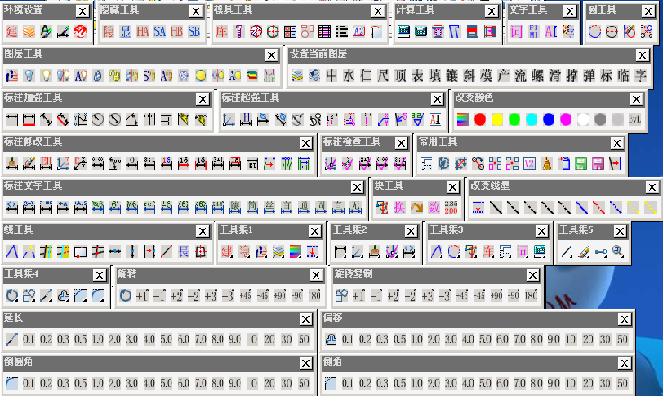Click the rainbow gradient icon in 工具集1

click(x=295, y=252)
